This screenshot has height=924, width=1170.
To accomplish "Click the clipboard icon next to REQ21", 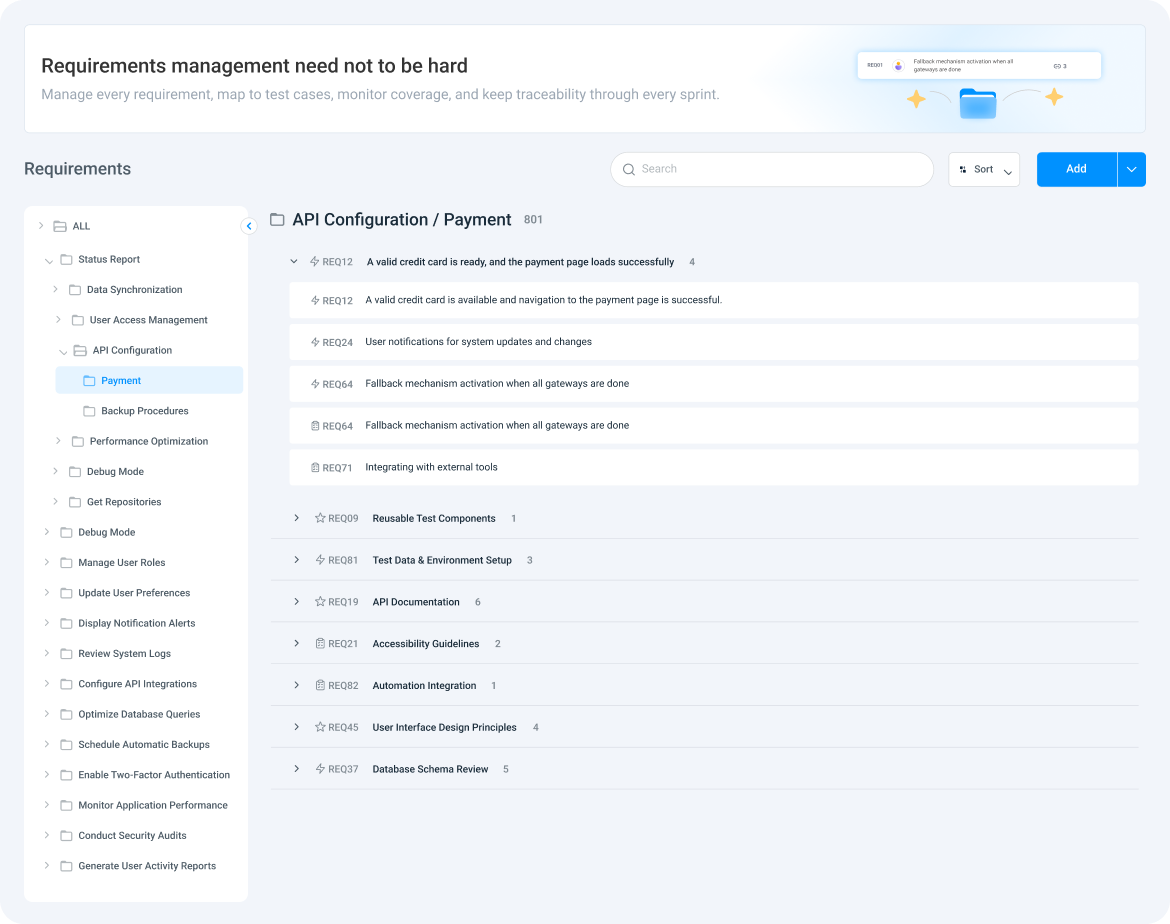I will tap(320, 644).
